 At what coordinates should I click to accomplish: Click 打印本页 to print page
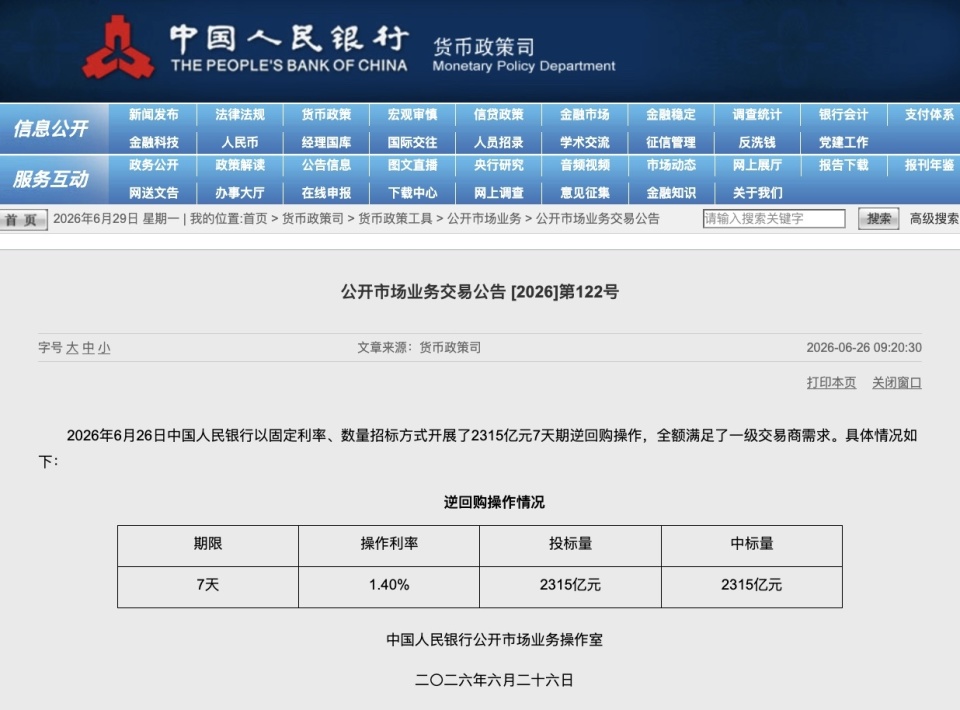tap(831, 383)
